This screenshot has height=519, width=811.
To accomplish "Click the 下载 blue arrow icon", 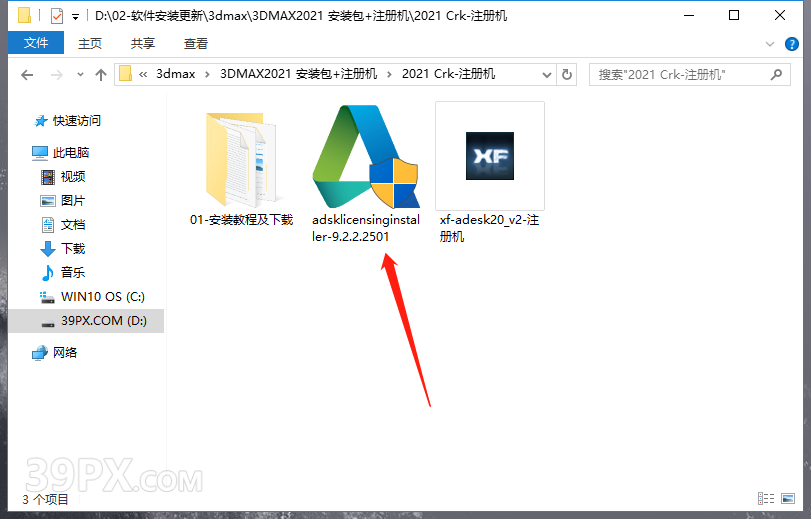I will click(48, 249).
